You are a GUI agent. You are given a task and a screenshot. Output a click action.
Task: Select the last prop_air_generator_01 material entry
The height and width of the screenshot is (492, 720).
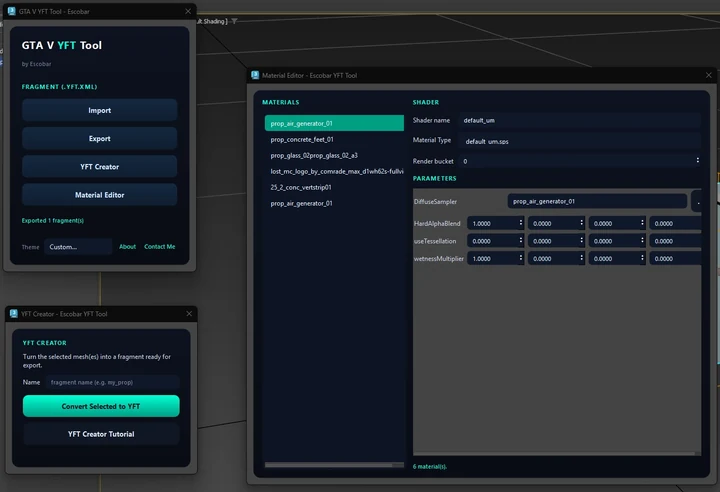tap(334, 203)
